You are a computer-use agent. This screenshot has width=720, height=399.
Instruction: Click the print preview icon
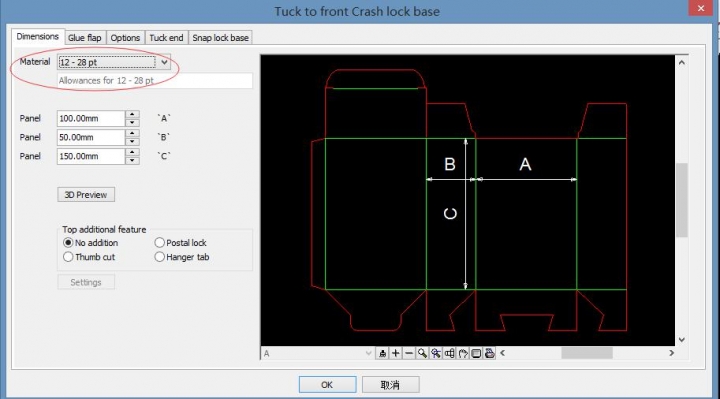490,353
